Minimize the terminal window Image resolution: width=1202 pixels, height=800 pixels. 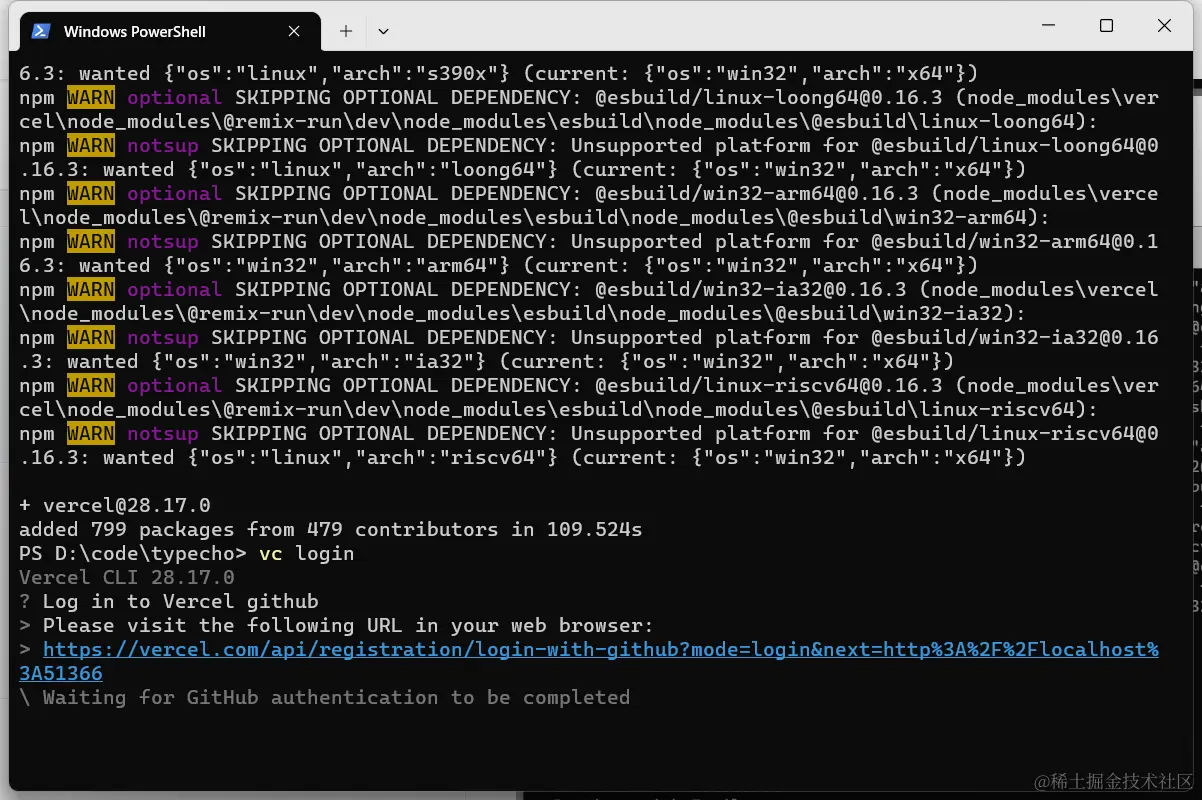[x=1048, y=26]
